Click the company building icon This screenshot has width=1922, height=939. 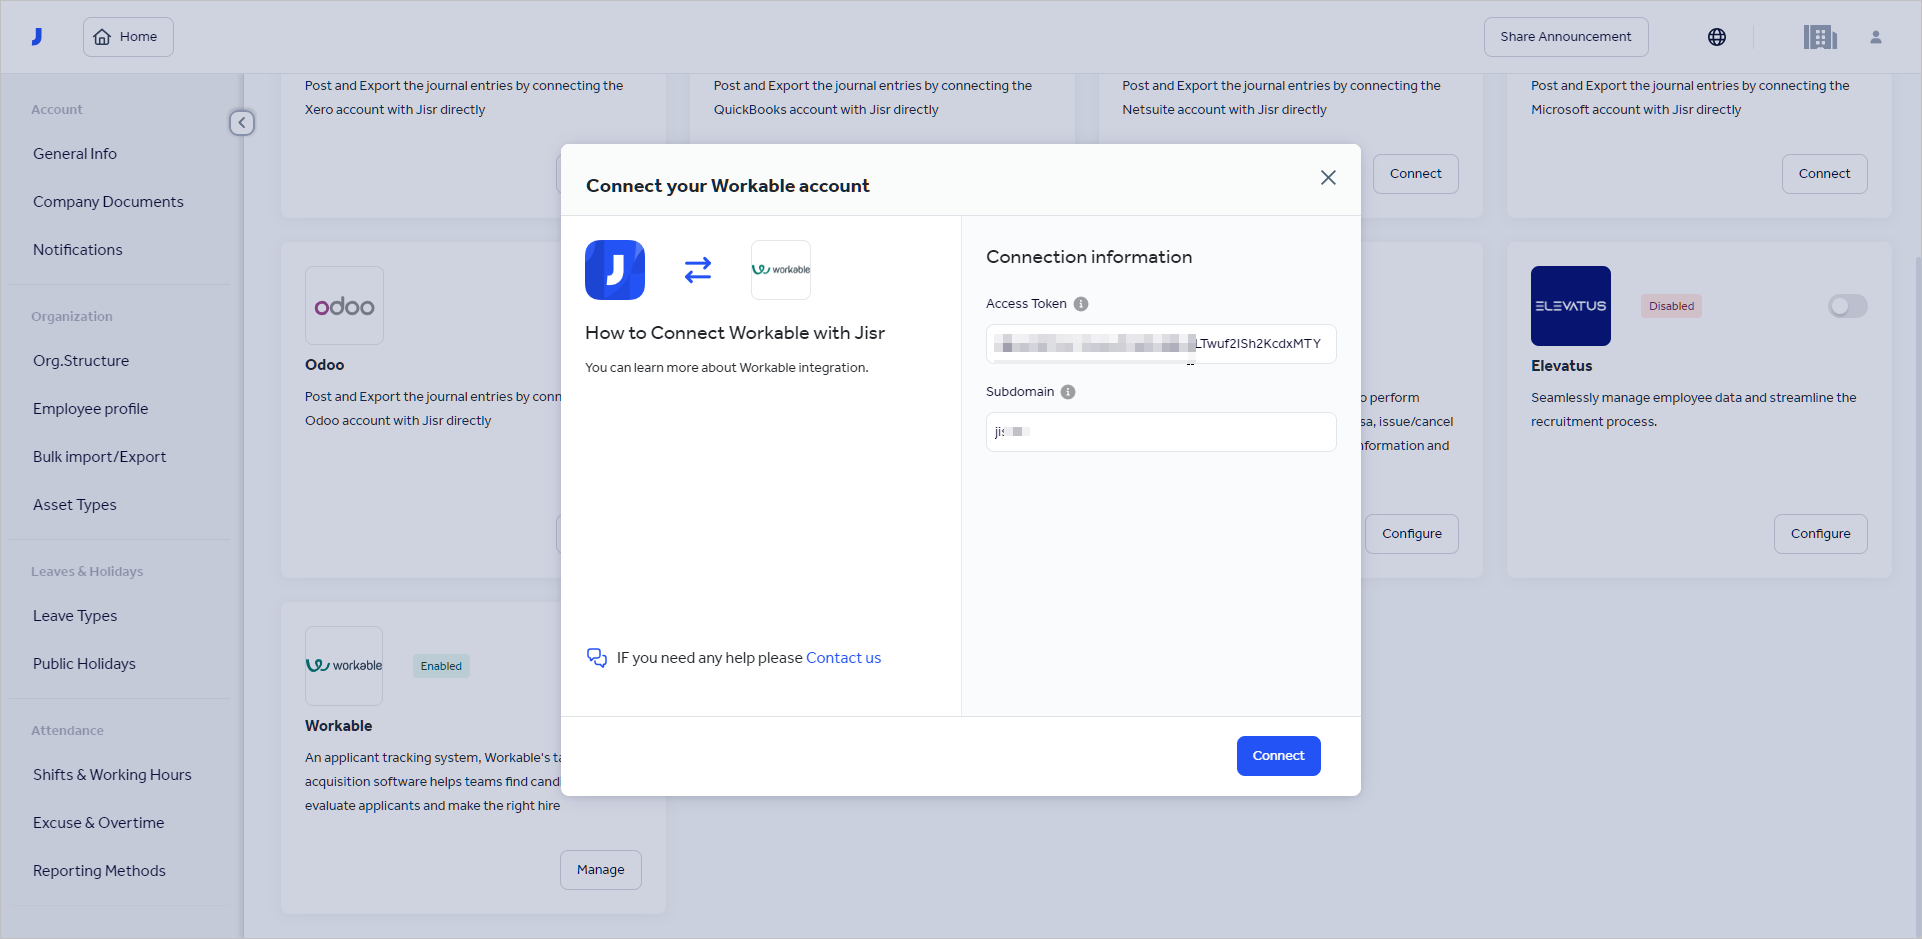[1820, 36]
